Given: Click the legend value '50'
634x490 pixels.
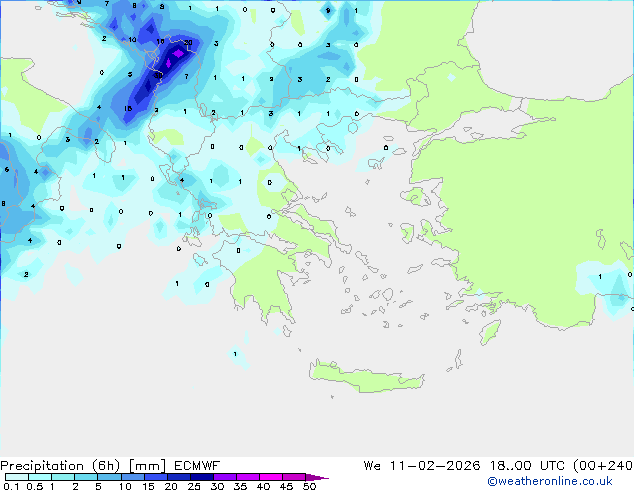Looking at the screenshot, I should pos(309,486).
